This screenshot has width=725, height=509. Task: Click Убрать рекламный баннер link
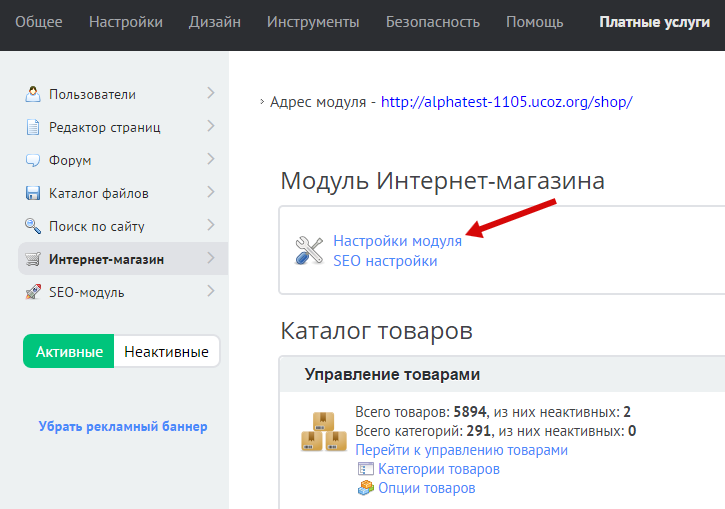coord(123,426)
